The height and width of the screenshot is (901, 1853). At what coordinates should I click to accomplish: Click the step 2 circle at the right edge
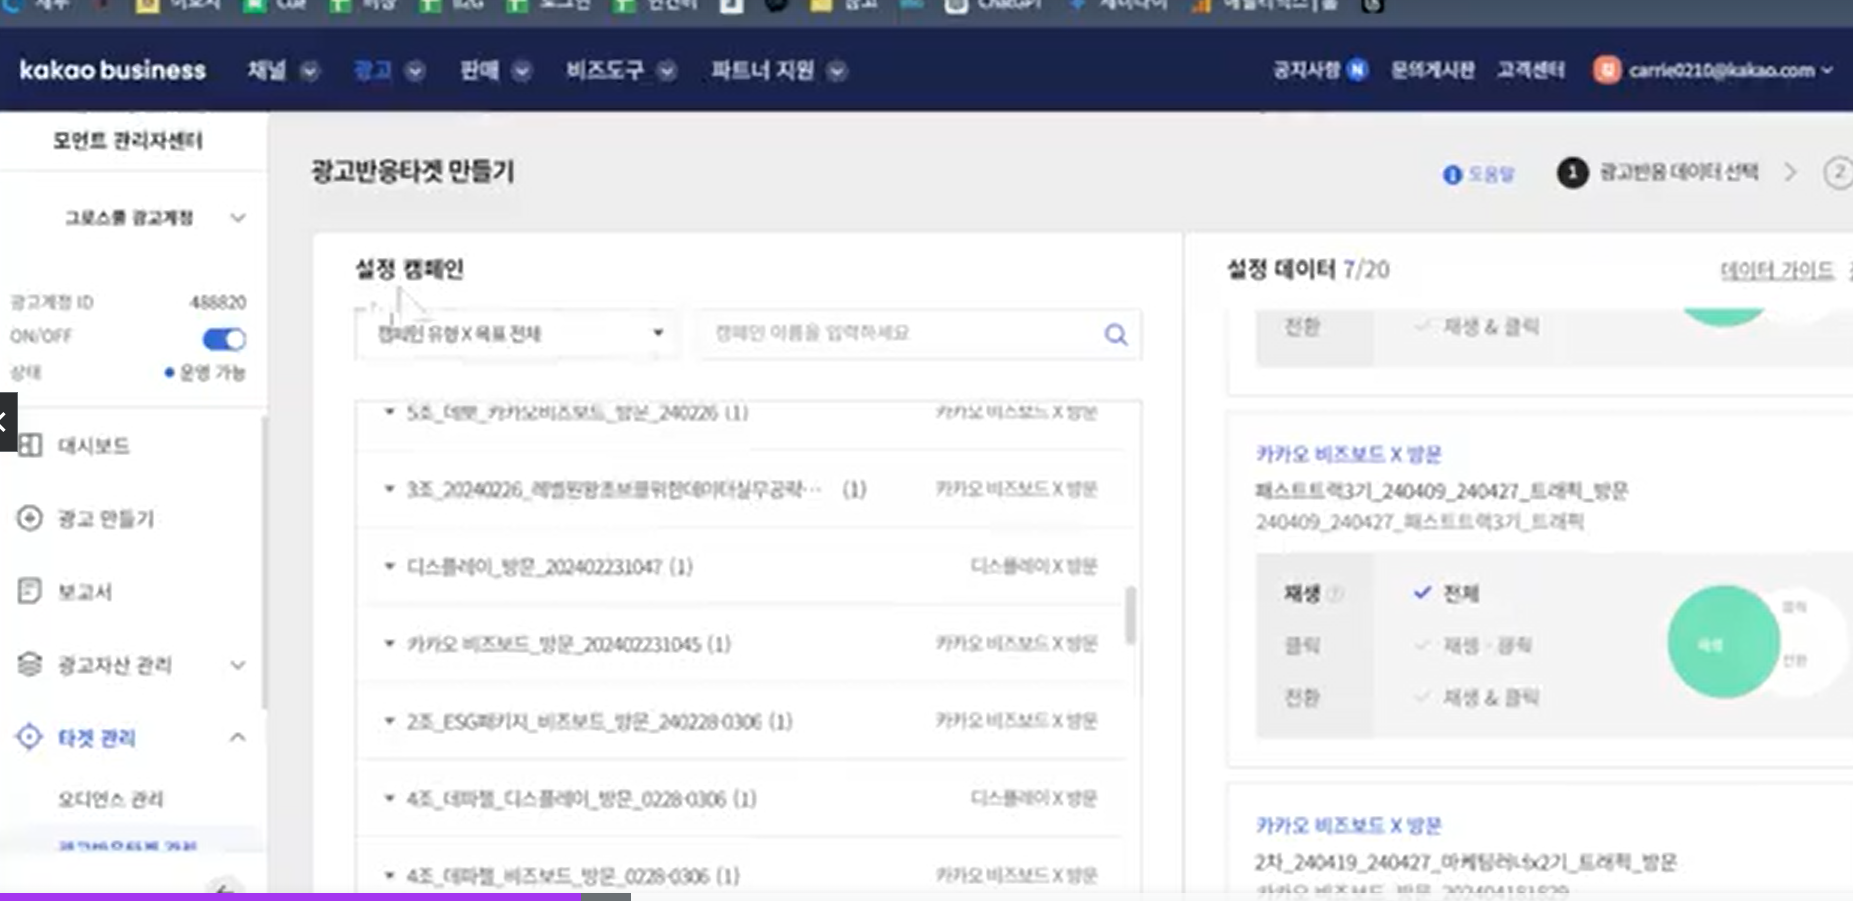1838,173
